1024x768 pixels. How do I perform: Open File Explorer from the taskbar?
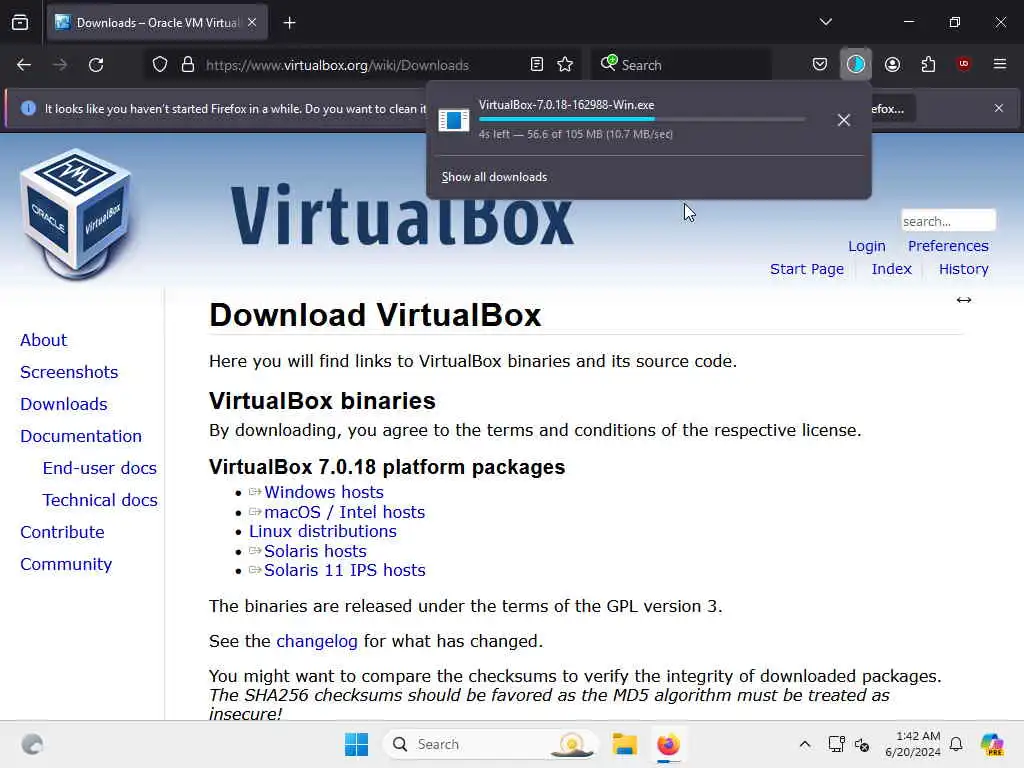(x=624, y=744)
